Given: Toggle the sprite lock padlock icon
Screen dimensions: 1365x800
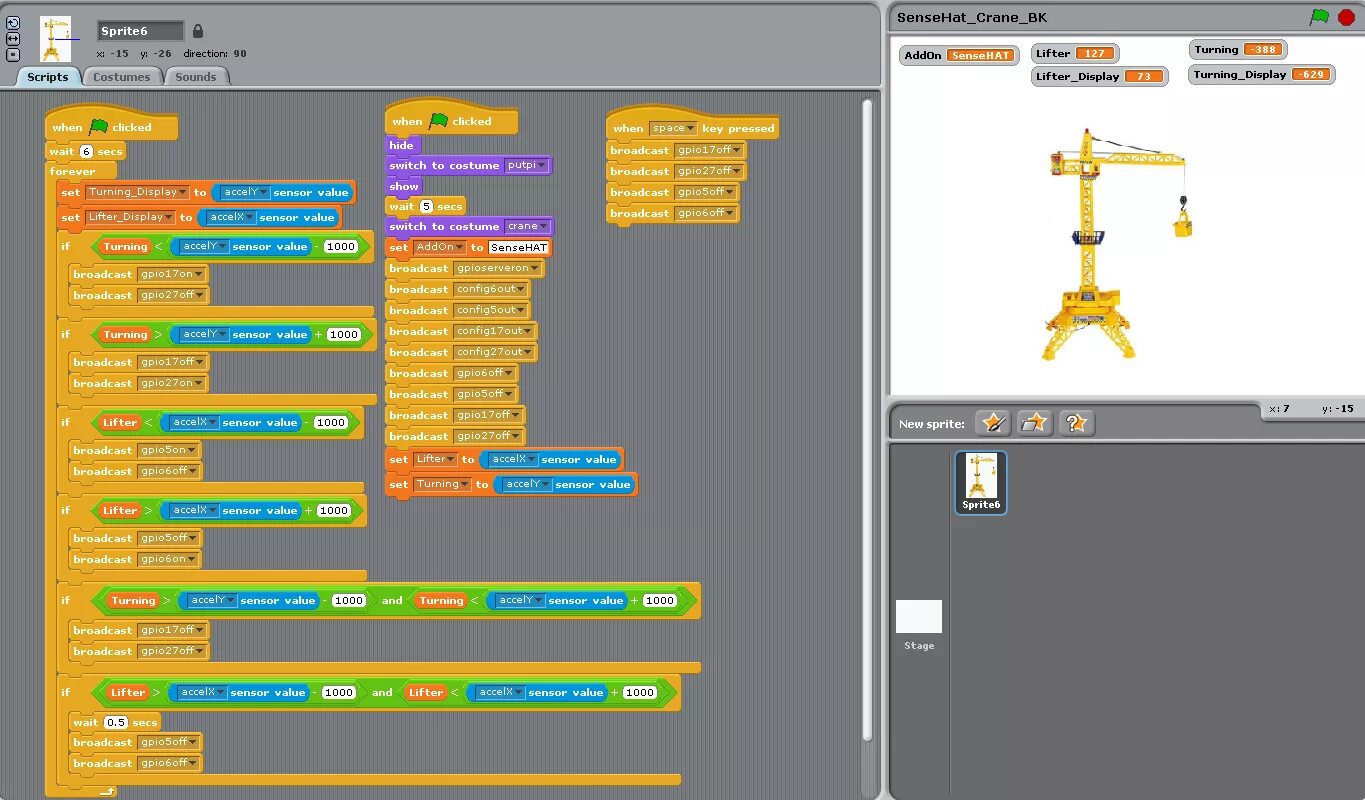Looking at the screenshot, I should click(197, 31).
